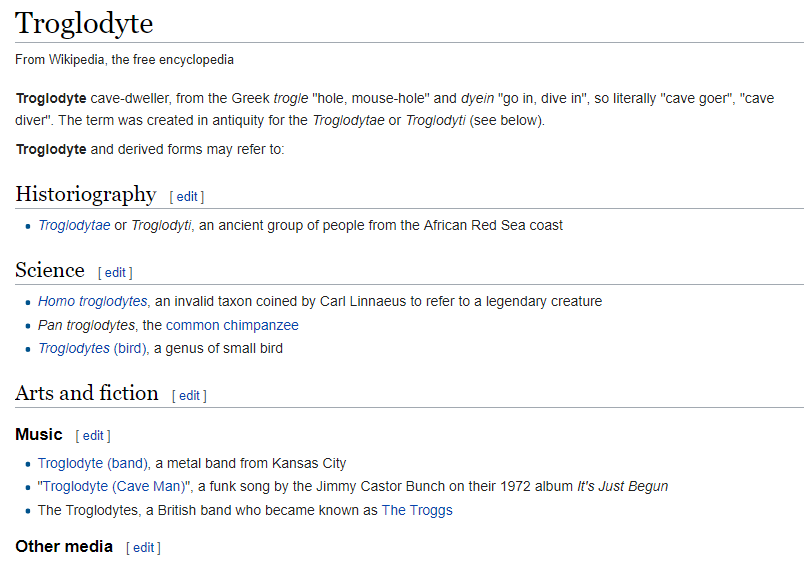Screen dimensions: 804x565
Task: Click the Arts and fiction heading
Action: click(x=87, y=393)
